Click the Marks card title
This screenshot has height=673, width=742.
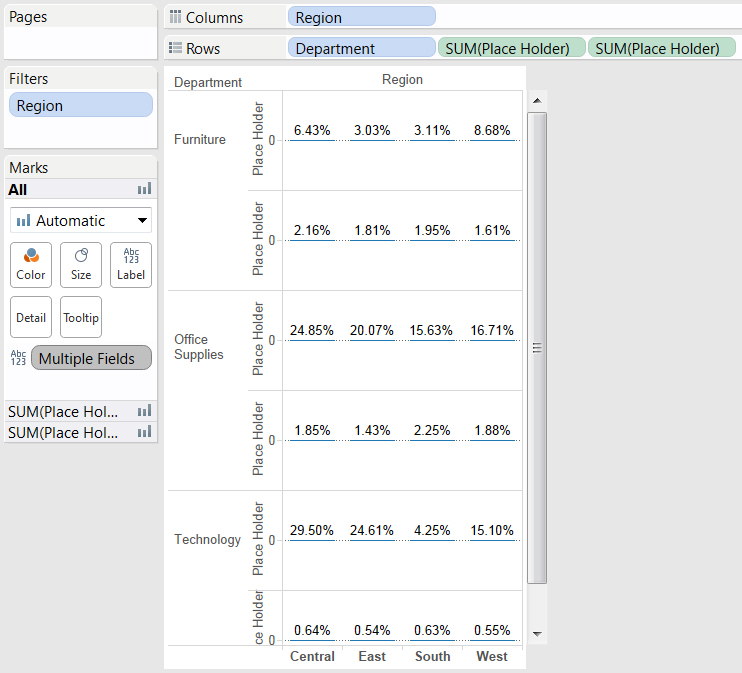point(28,168)
